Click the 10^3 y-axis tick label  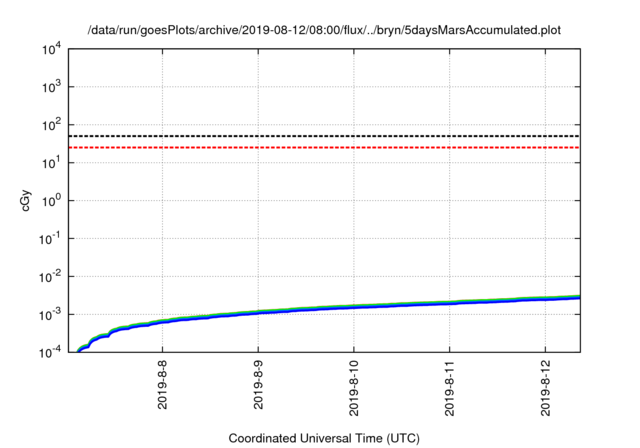[51, 87]
